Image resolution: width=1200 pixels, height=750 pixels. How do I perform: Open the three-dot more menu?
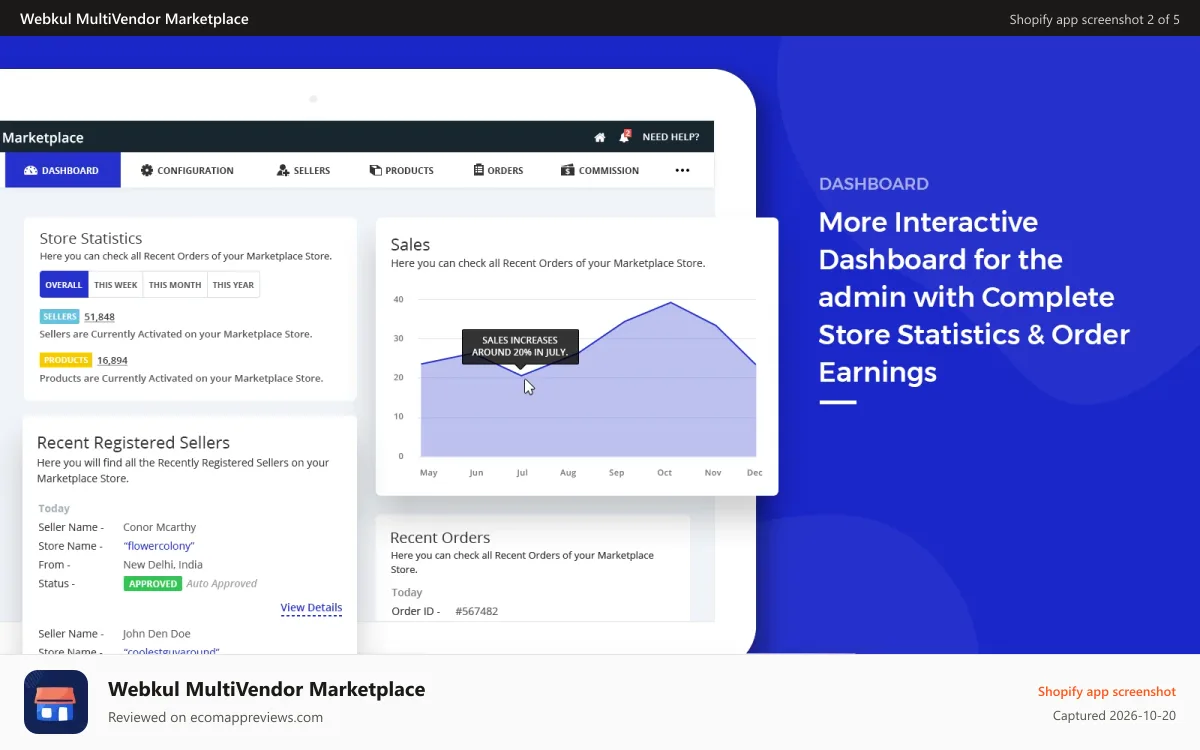(x=683, y=170)
